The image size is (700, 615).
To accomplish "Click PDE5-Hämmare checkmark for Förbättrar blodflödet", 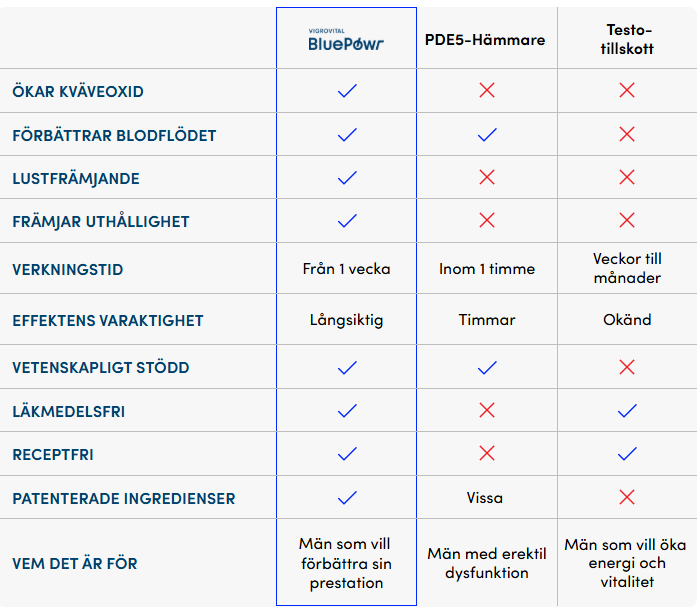I will point(487,134).
